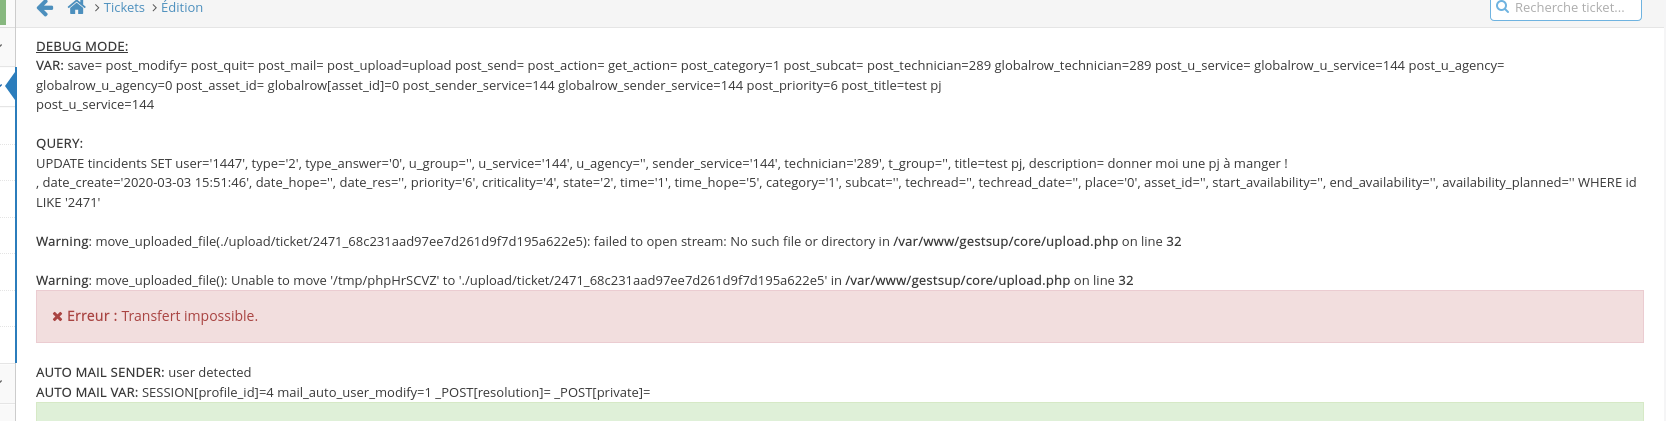
Task: Click the UPDATE tincidents query text
Action: [836, 182]
